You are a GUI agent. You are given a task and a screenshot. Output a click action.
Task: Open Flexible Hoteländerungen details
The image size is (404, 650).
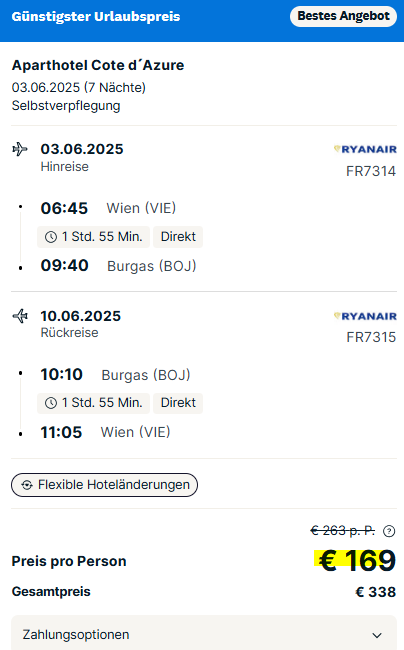click(104, 485)
